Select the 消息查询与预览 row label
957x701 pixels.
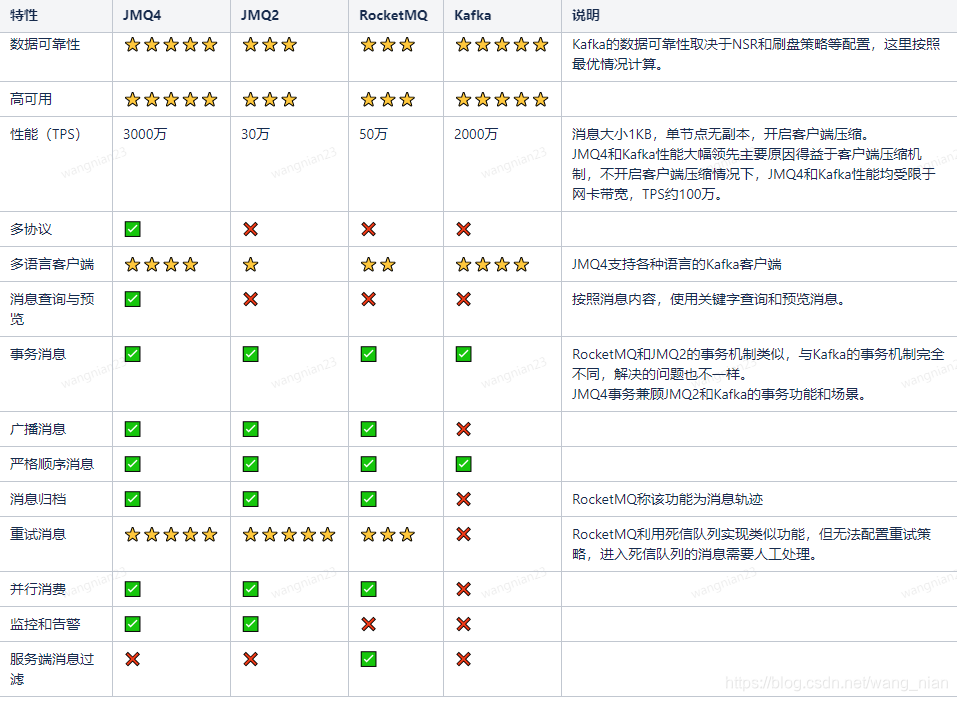tap(52, 309)
